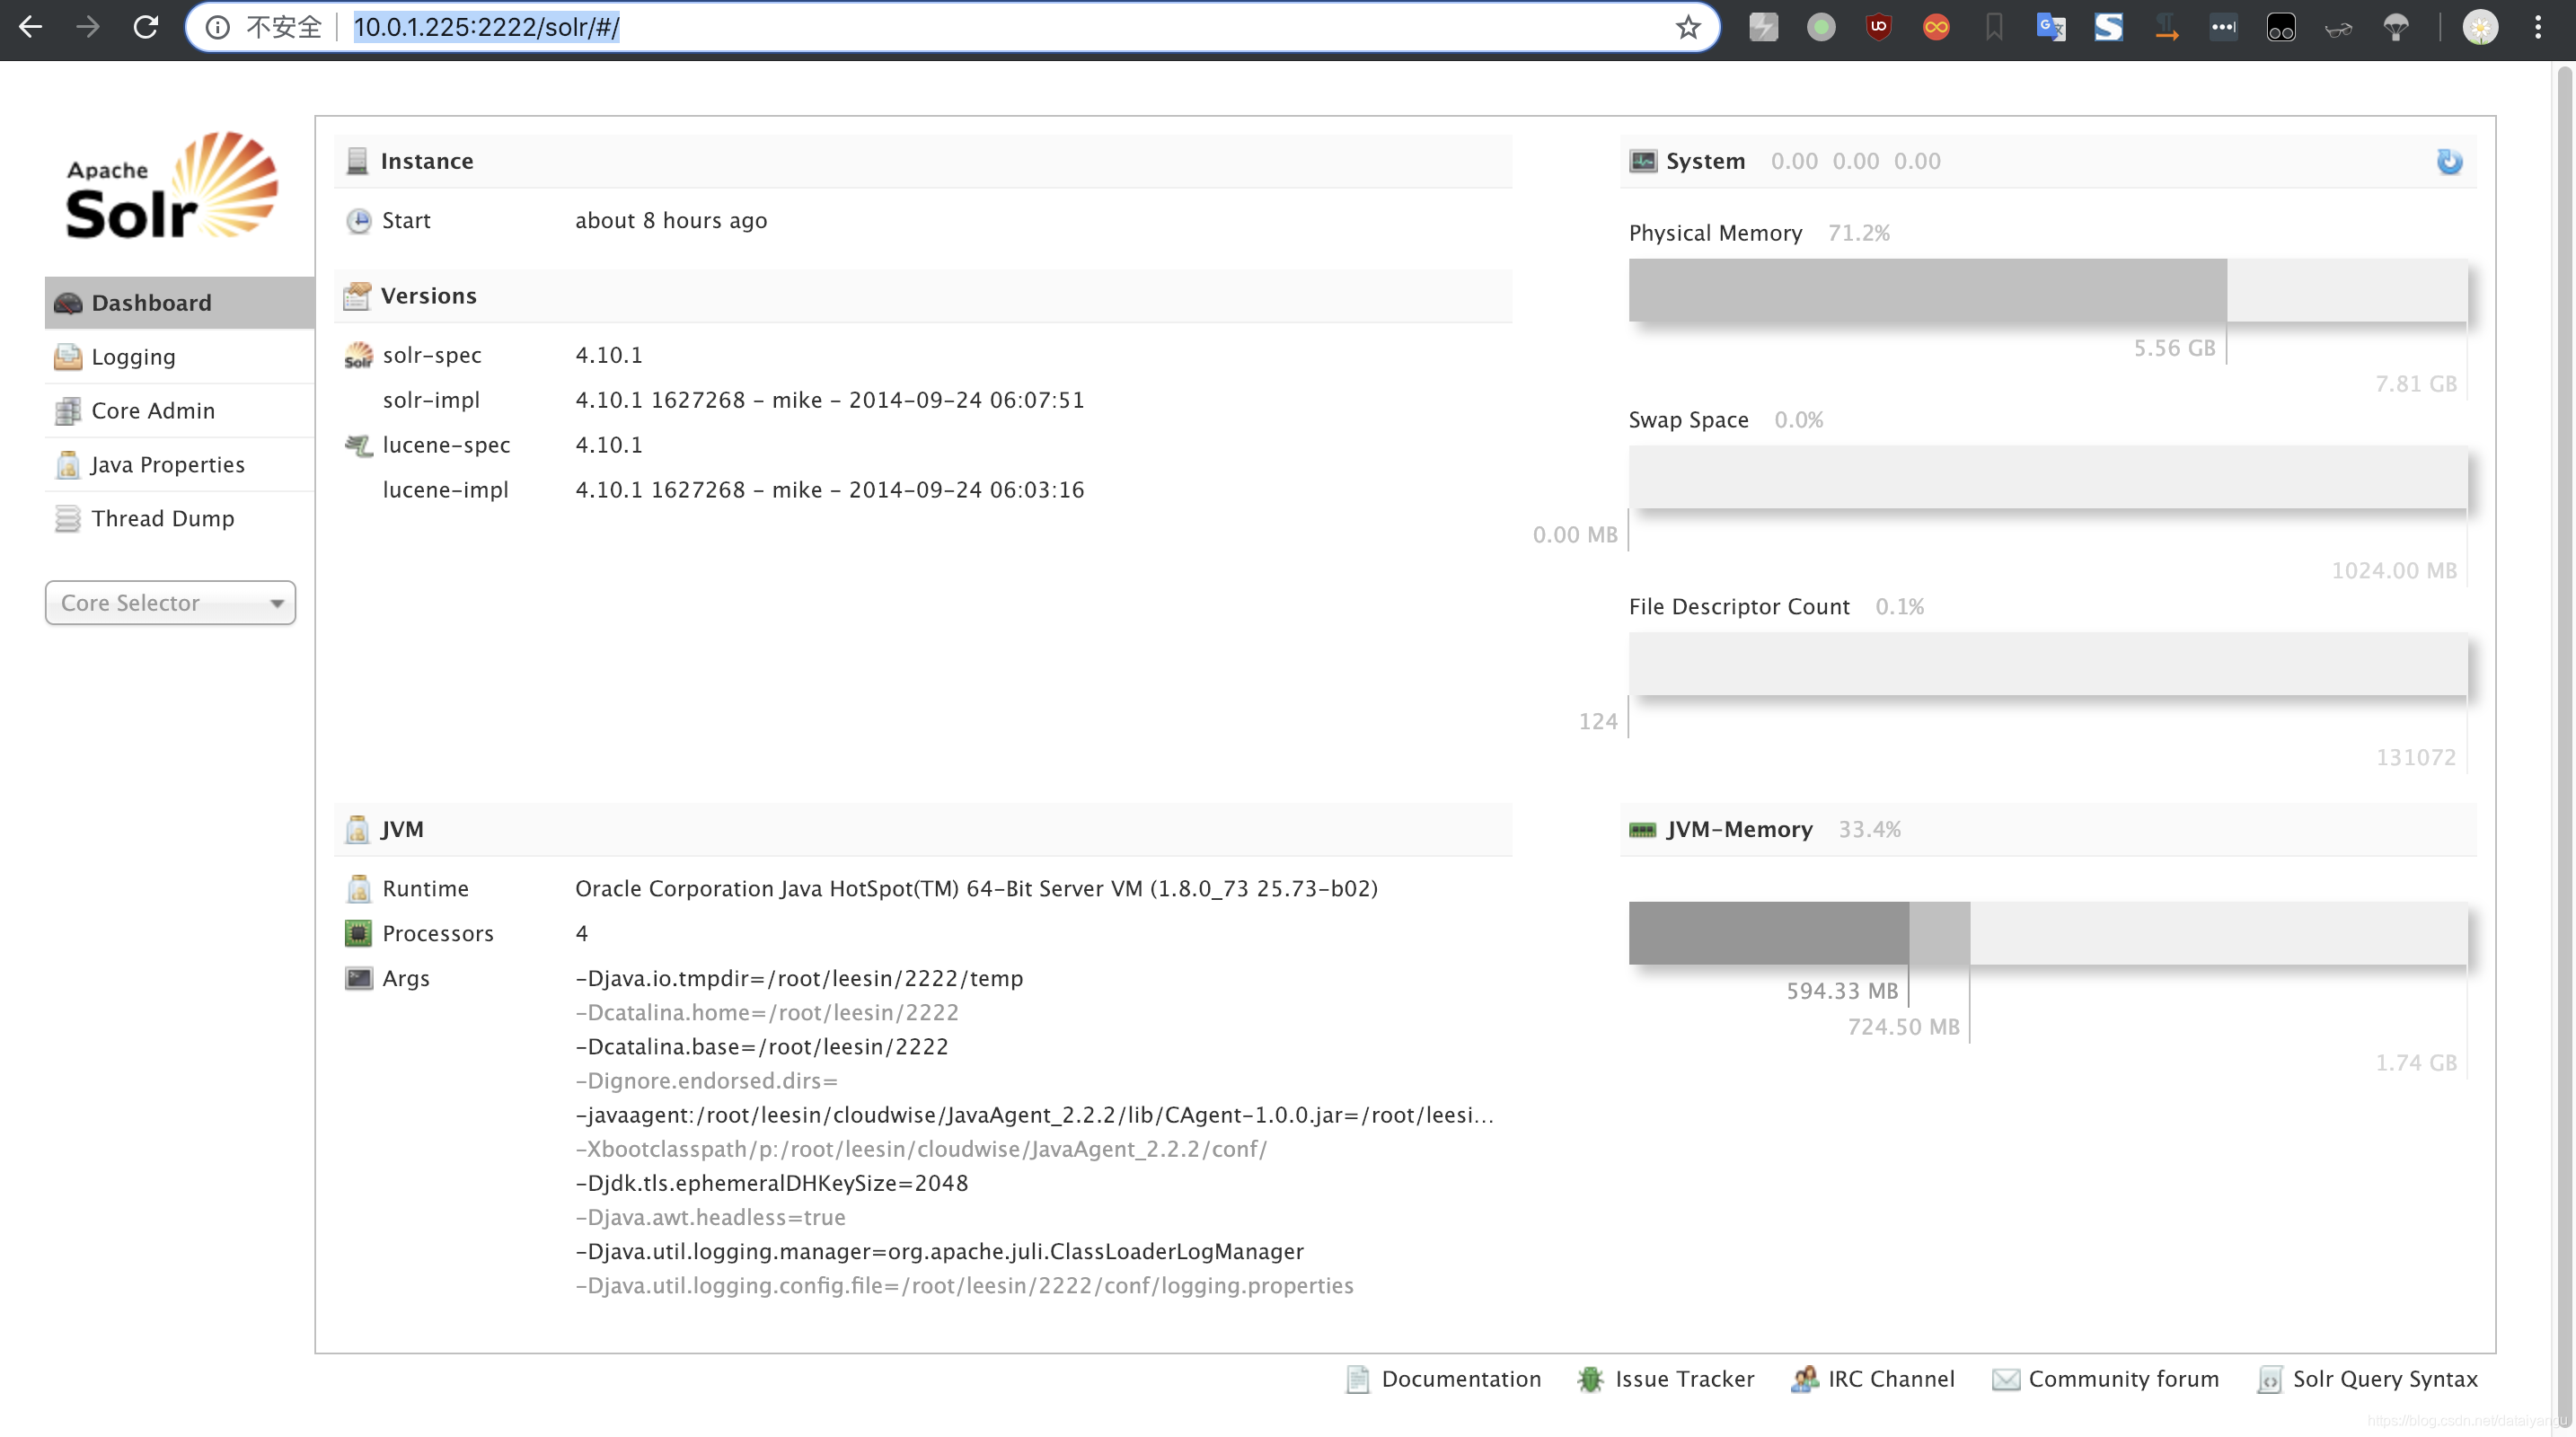Click the Issue Tracker button
This screenshot has height=1437, width=2576.
pyautogui.click(x=1682, y=1380)
